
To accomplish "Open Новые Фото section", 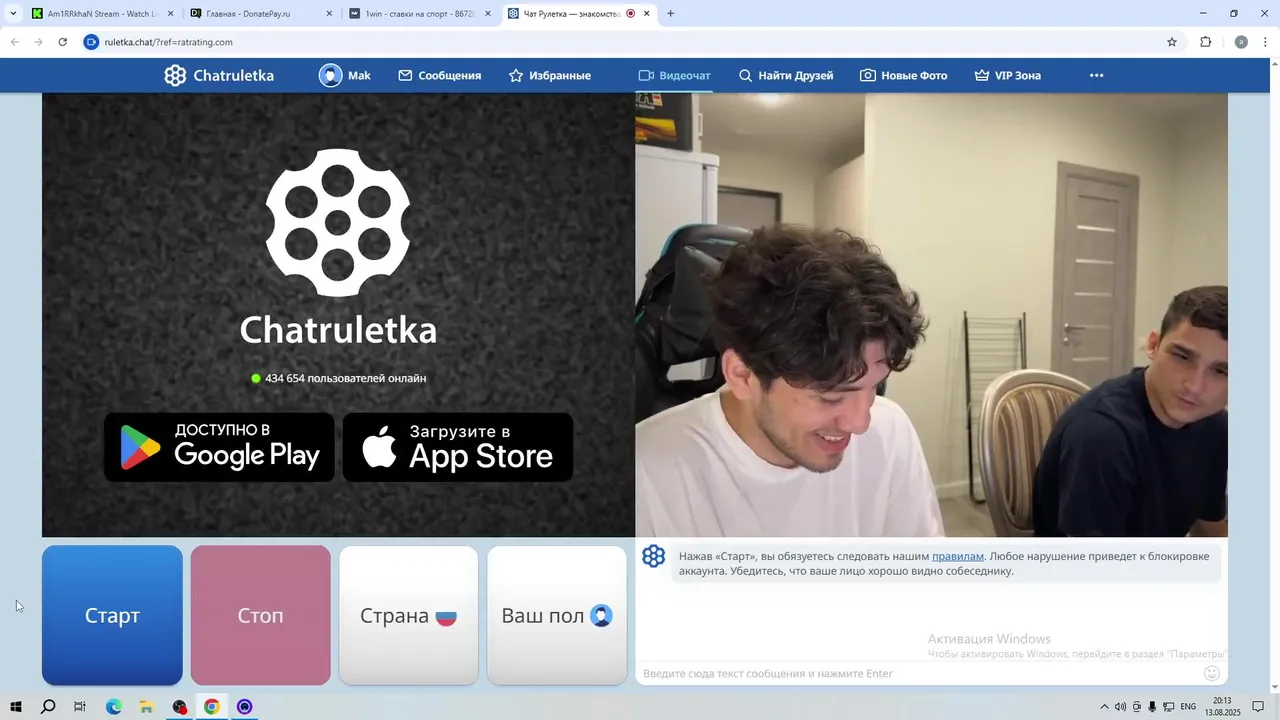I will (x=903, y=76).
